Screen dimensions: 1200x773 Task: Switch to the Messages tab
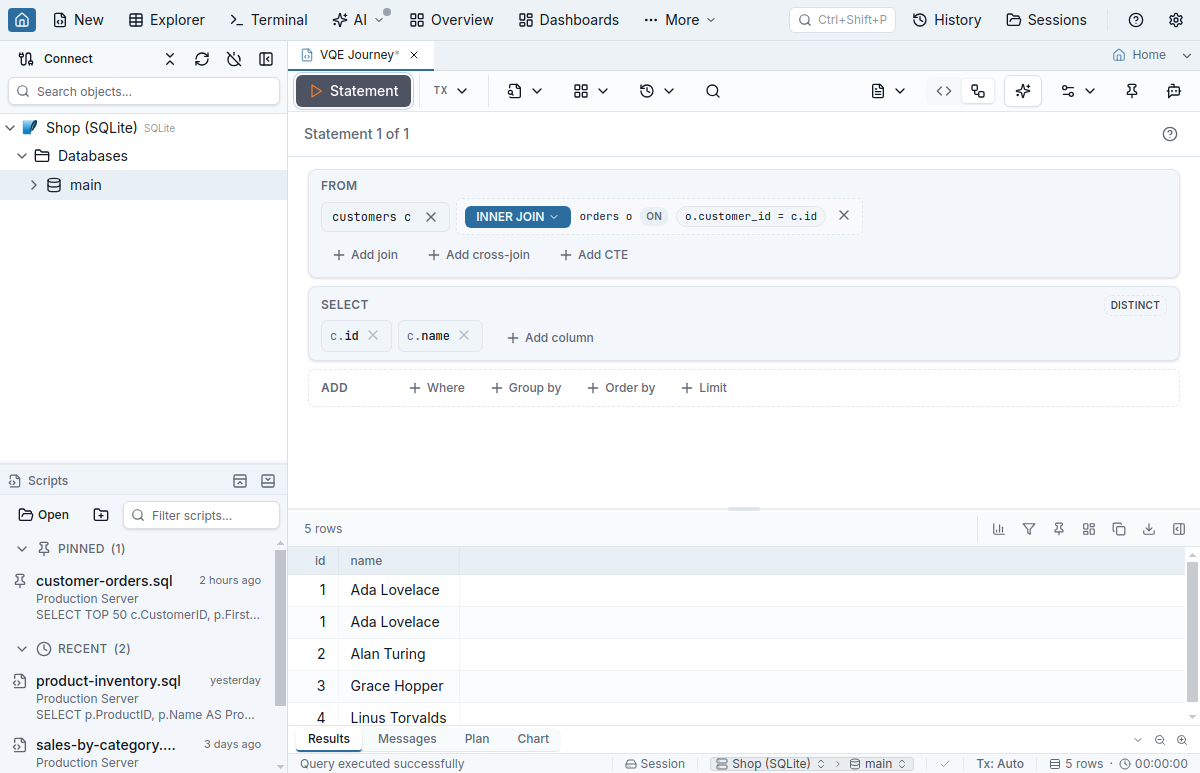(x=407, y=739)
